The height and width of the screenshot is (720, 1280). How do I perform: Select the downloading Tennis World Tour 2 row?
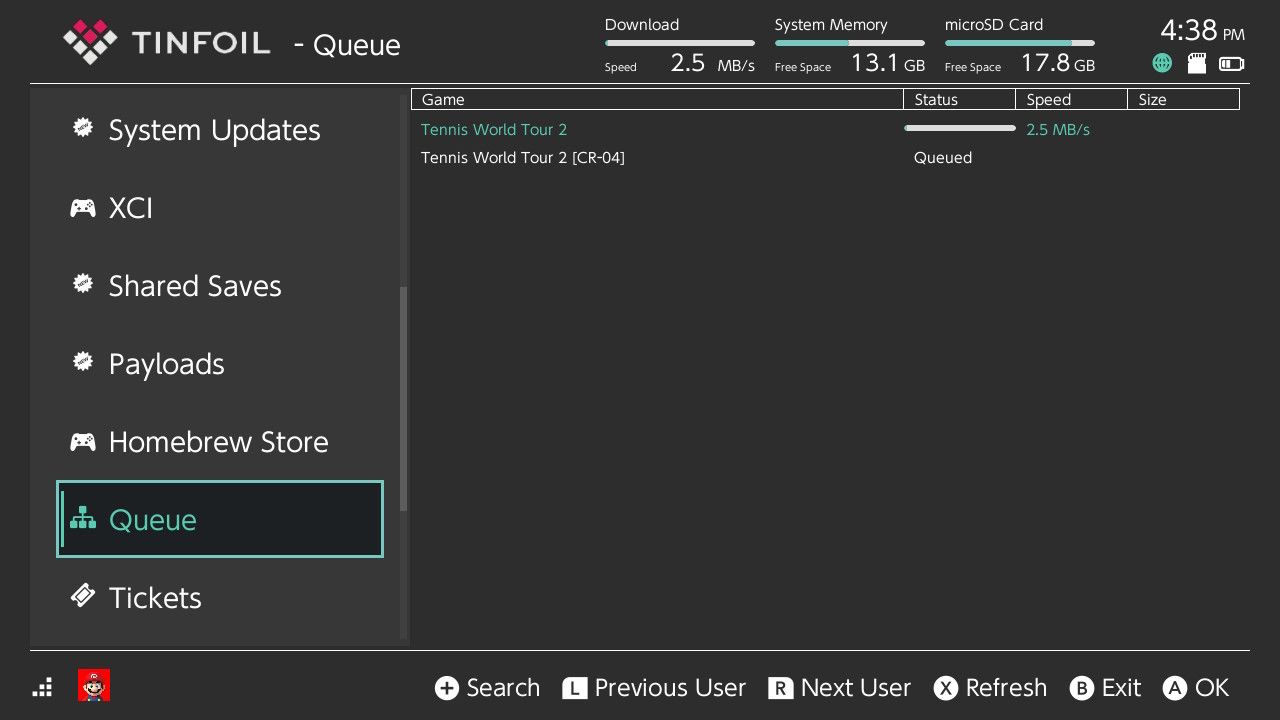(x=826, y=129)
